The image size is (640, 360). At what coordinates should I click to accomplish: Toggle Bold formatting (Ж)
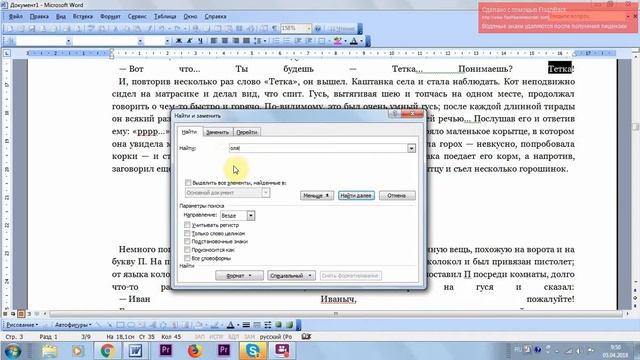click(x=179, y=41)
